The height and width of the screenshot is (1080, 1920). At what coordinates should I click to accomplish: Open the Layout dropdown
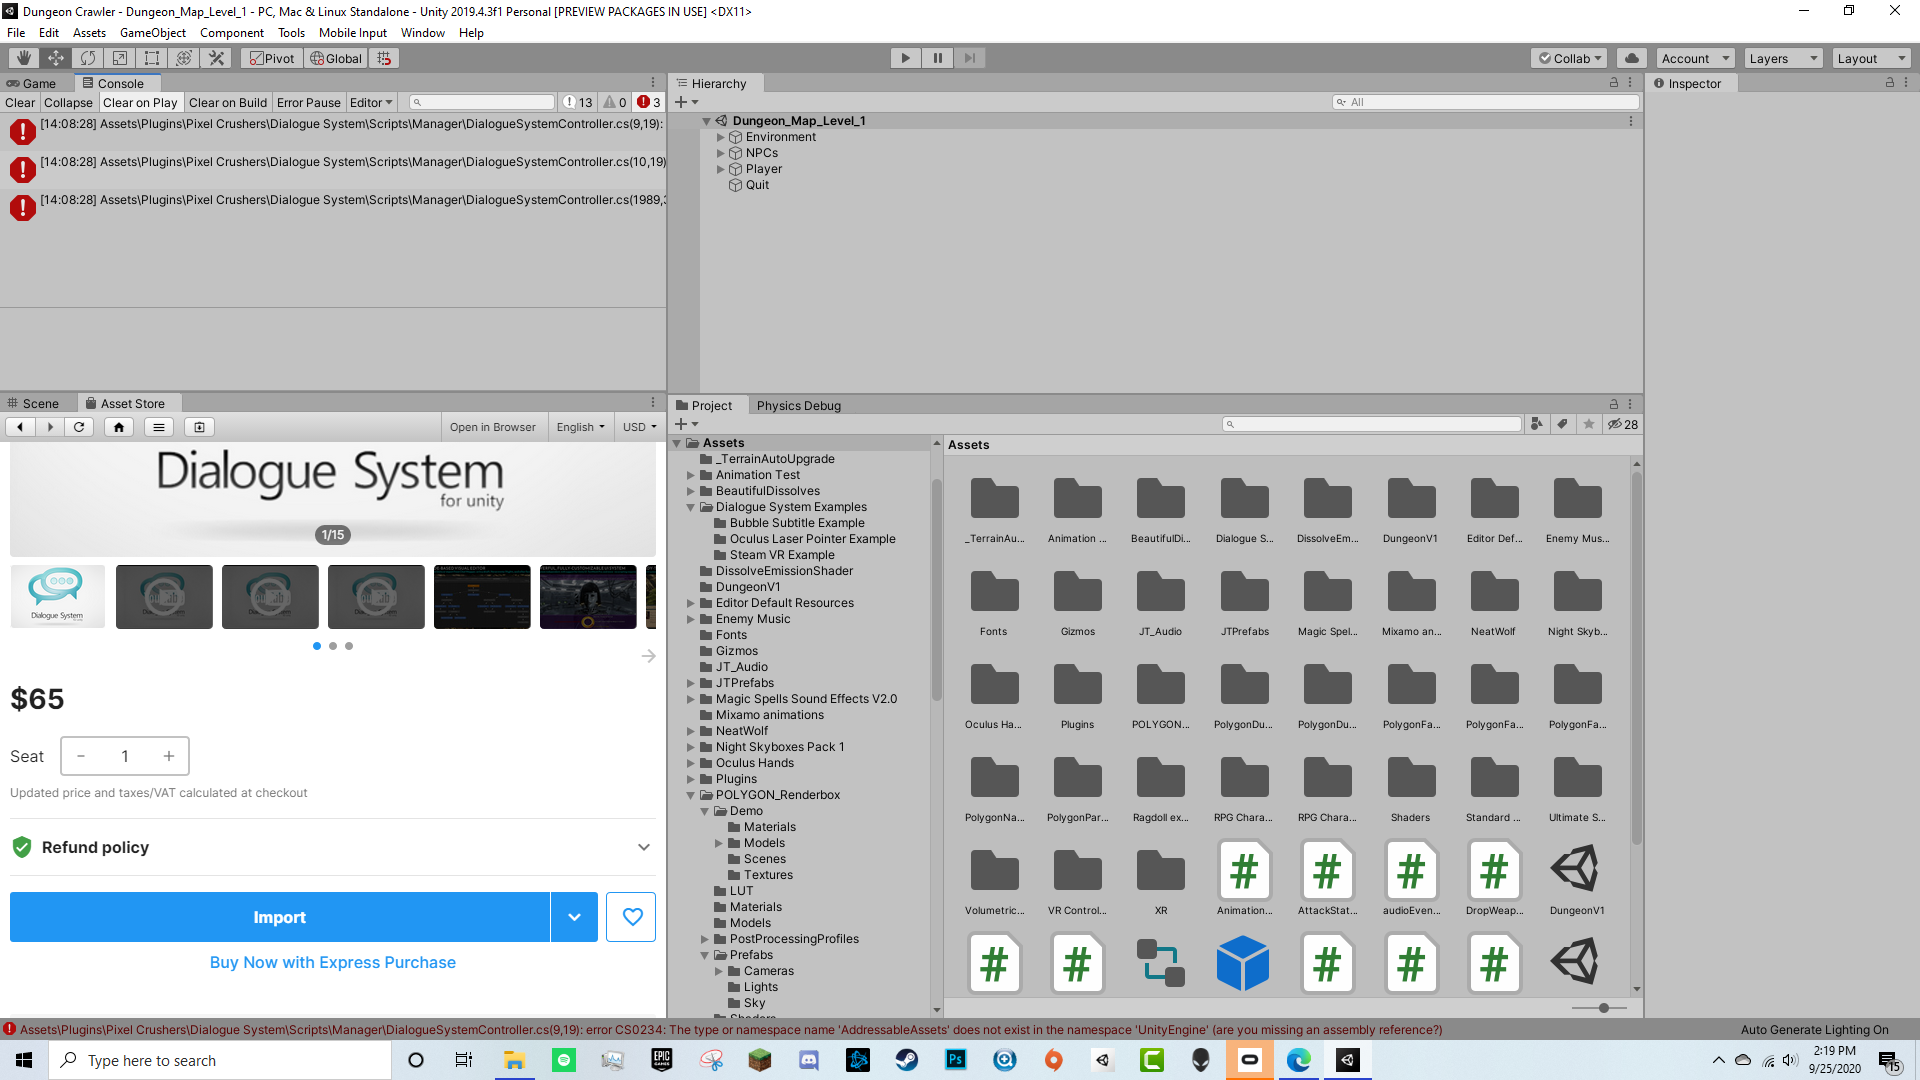pos(1871,58)
